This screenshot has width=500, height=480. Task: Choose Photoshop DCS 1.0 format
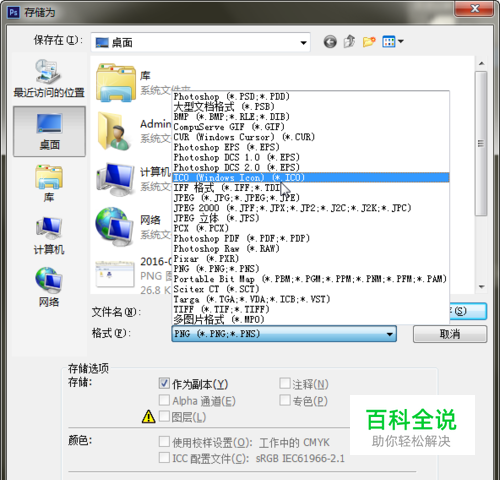(311, 157)
